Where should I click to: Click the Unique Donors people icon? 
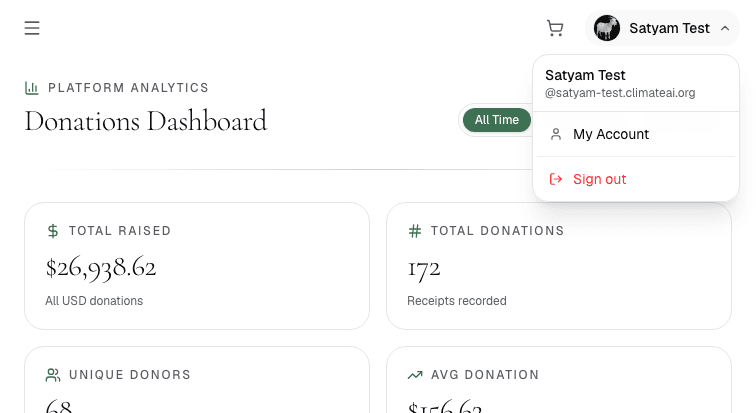(53, 375)
